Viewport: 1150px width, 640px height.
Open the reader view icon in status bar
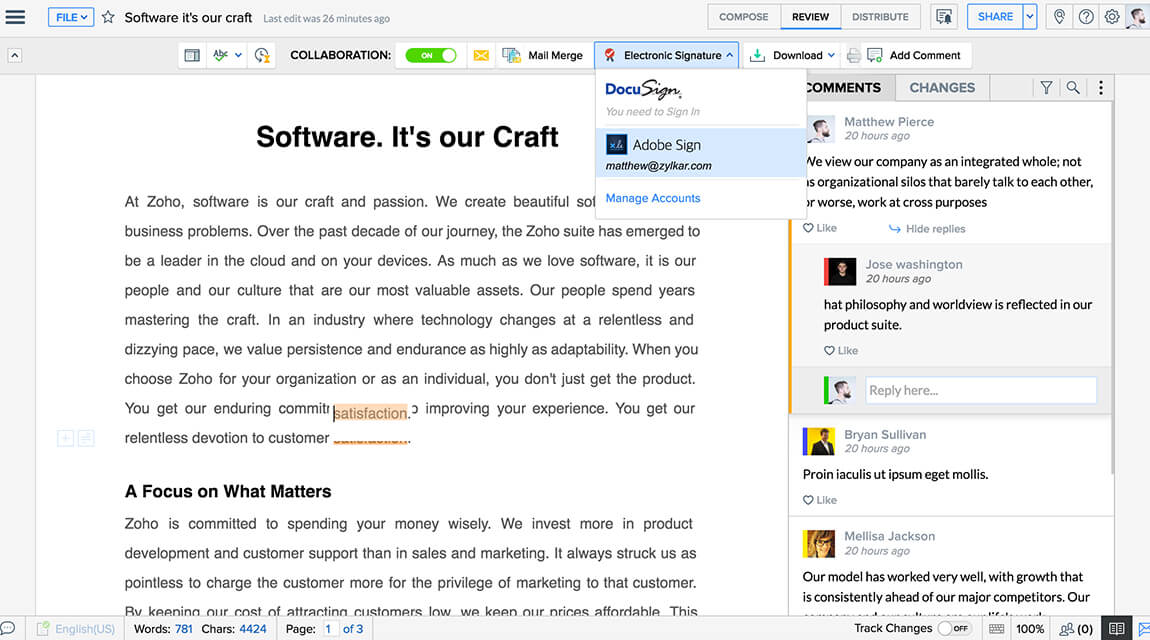pos(1117,628)
